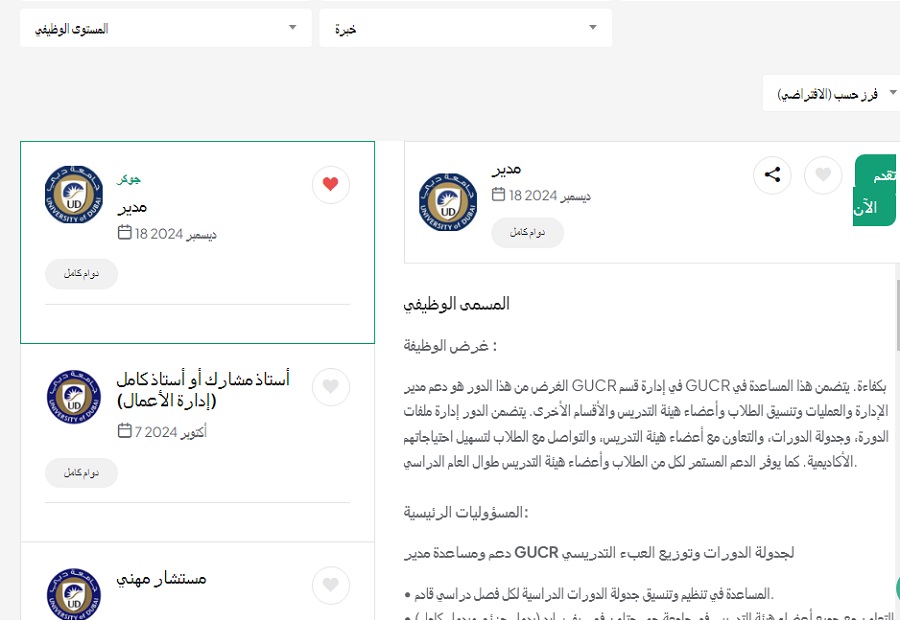Select the مستشار مهني job title
Viewport: 900px width, 621px height.
tap(161, 578)
